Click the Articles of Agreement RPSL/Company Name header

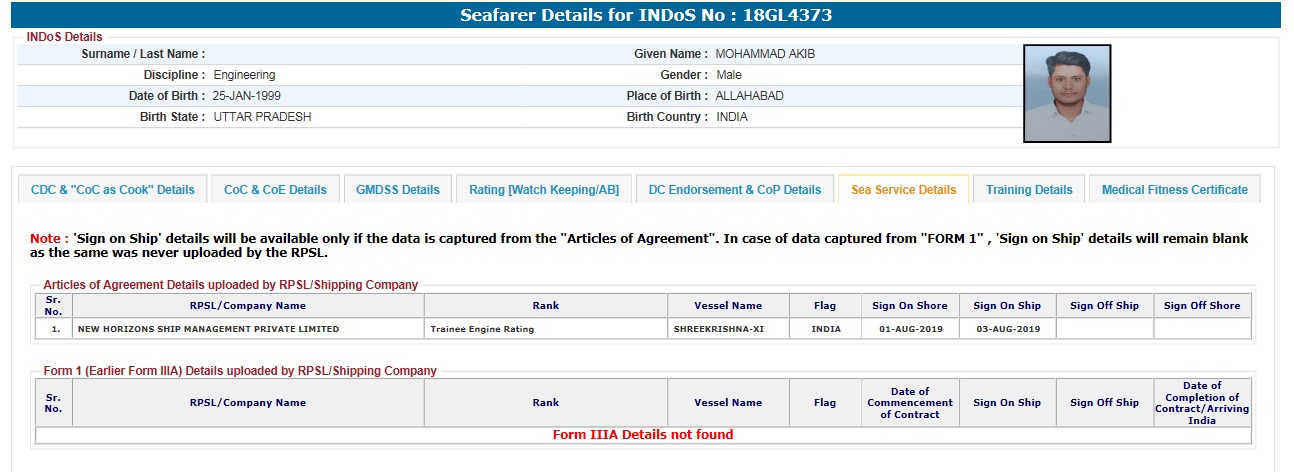(x=248, y=306)
